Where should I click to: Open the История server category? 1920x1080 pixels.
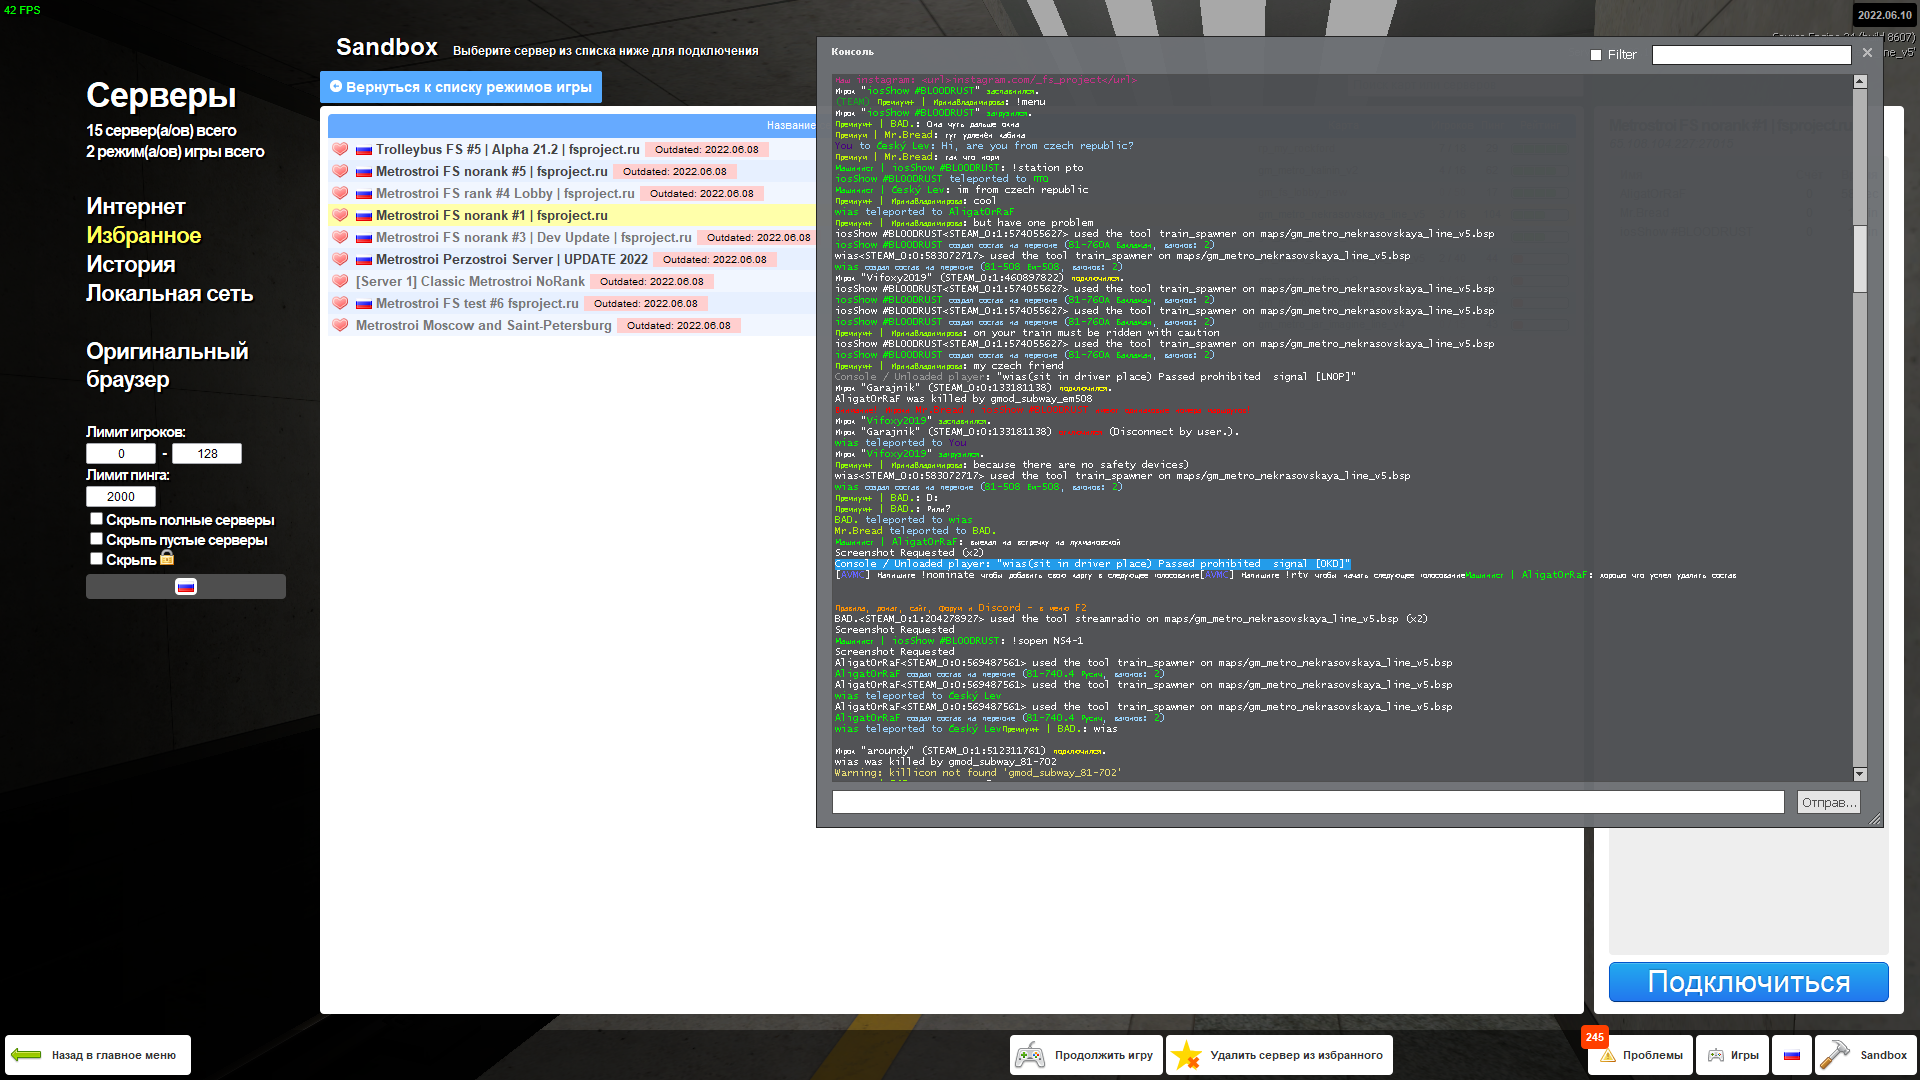coord(131,264)
